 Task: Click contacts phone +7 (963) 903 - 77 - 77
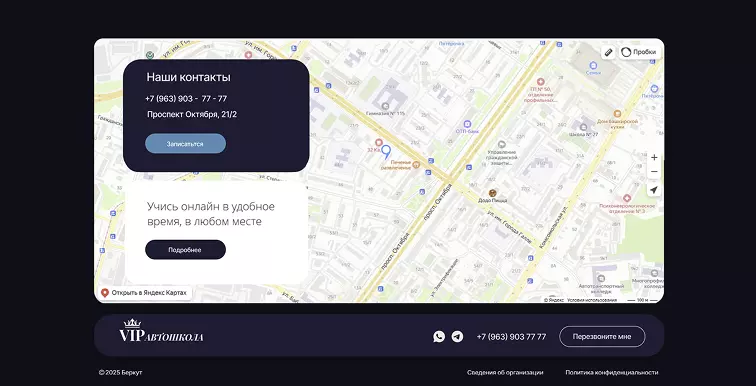[x=186, y=99]
